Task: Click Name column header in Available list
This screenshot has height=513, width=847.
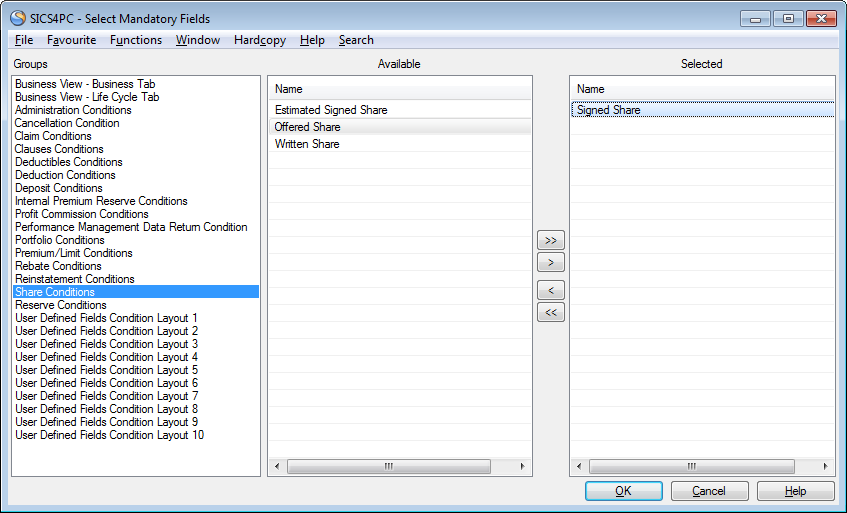Action: click(289, 89)
